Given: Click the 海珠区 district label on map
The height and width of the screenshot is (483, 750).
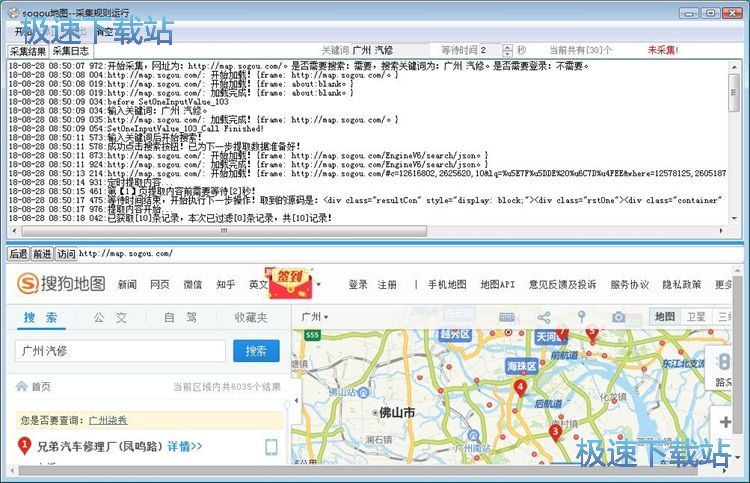Looking at the screenshot, I should point(521,366).
